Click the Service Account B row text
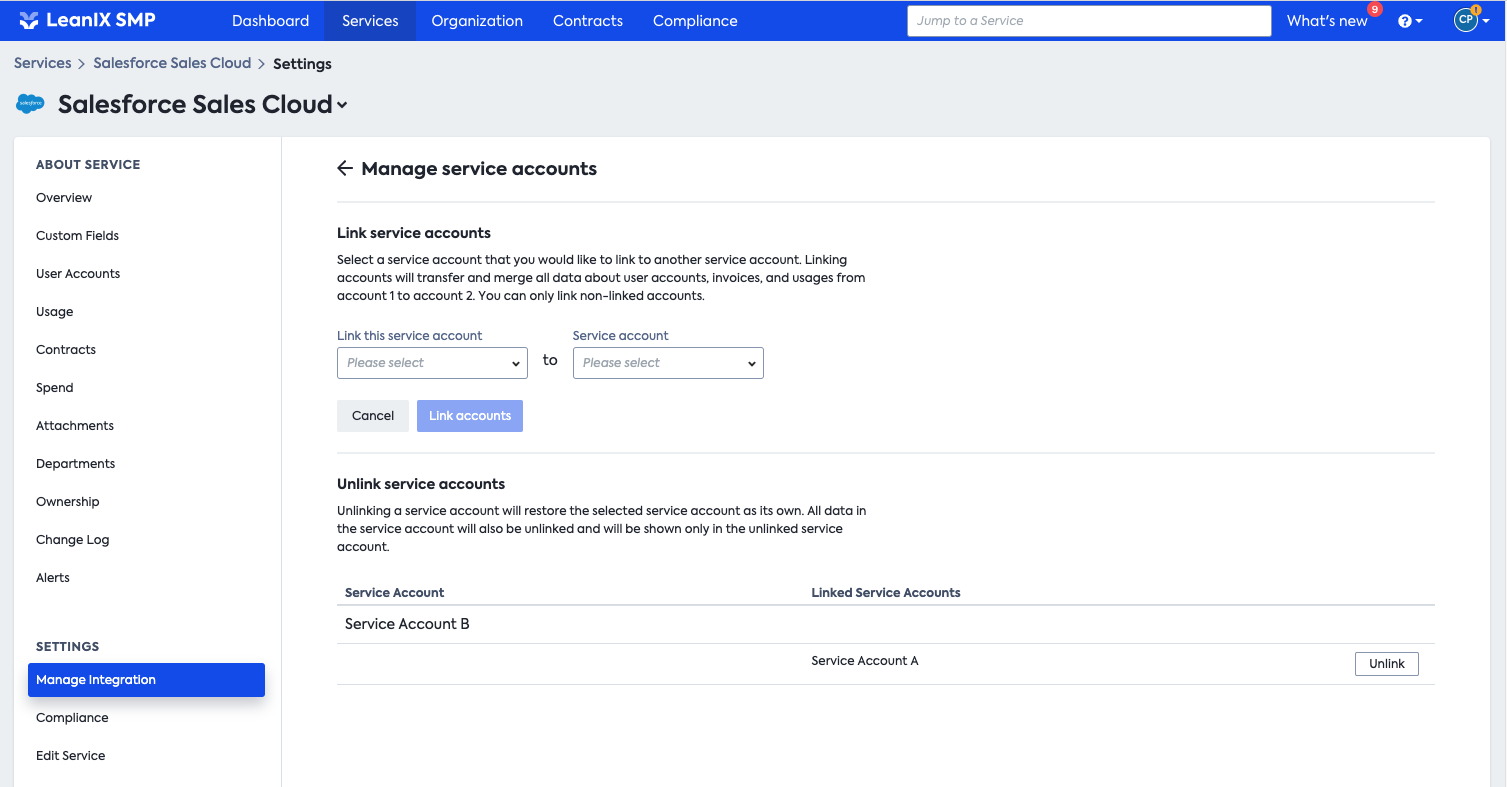This screenshot has width=1507, height=787. click(x=407, y=624)
